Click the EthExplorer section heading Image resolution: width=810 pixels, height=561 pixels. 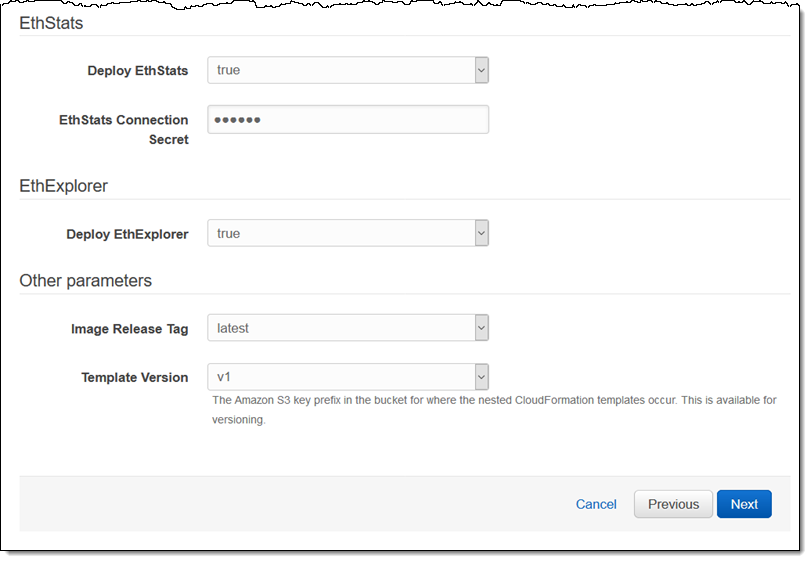tap(63, 186)
